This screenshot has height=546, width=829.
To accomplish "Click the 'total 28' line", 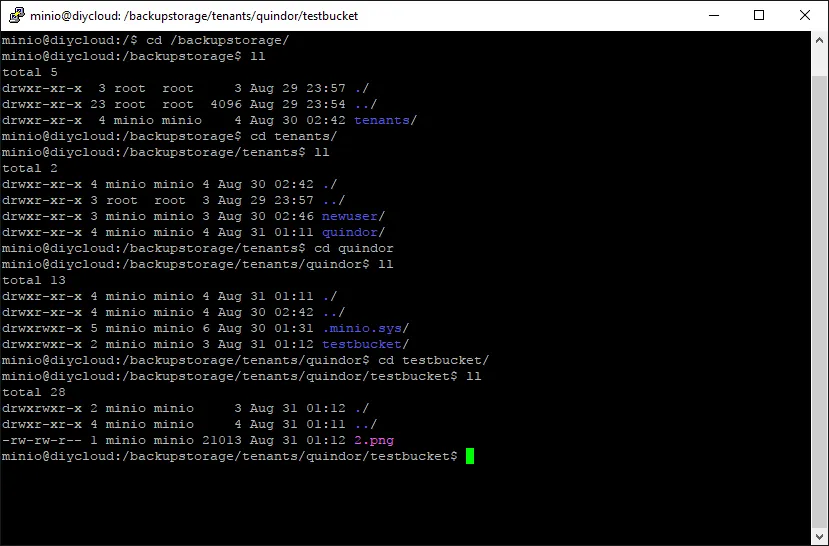I will 34,393.
